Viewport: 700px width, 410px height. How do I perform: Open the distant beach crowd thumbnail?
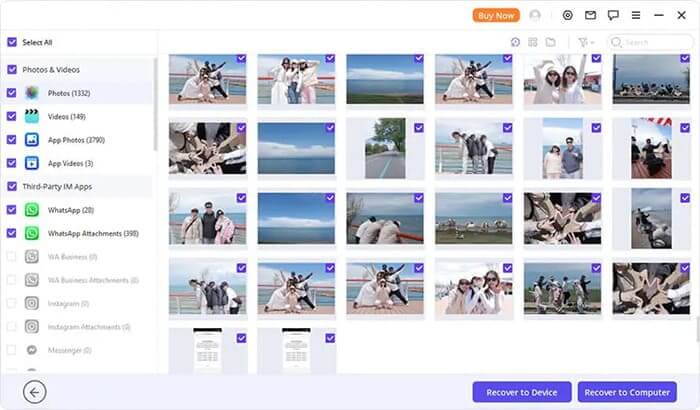(474, 218)
